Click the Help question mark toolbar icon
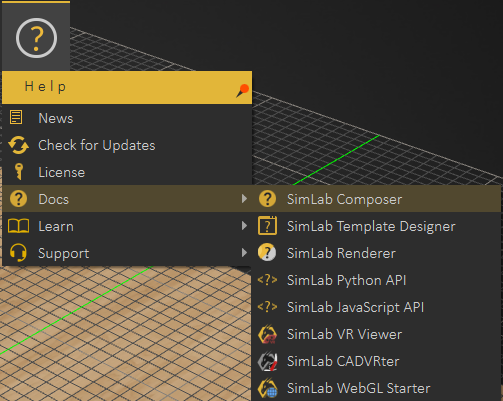Viewport: 503px width, 401px height. (x=36, y=38)
